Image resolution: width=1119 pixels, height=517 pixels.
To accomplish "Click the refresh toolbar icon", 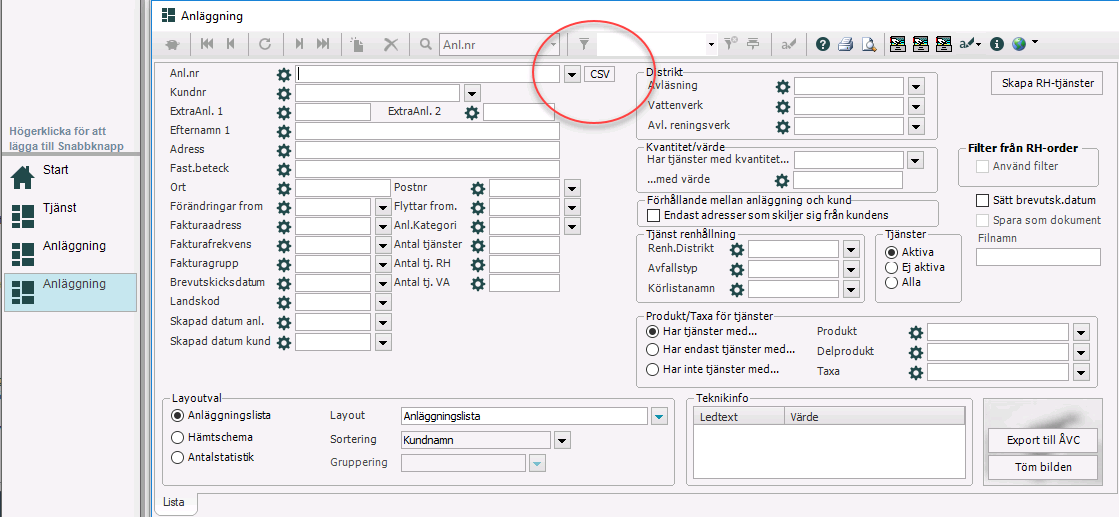I will point(265,44).
